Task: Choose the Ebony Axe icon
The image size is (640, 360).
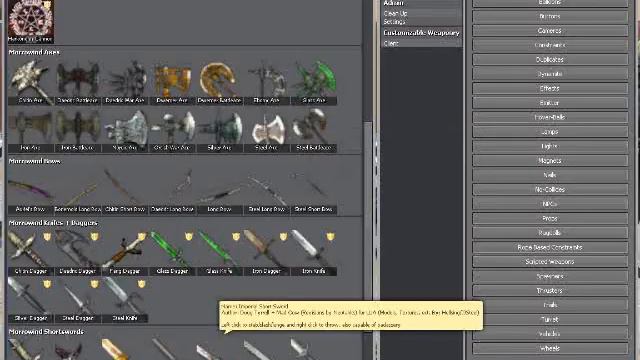Action: [x=267, y=82]
